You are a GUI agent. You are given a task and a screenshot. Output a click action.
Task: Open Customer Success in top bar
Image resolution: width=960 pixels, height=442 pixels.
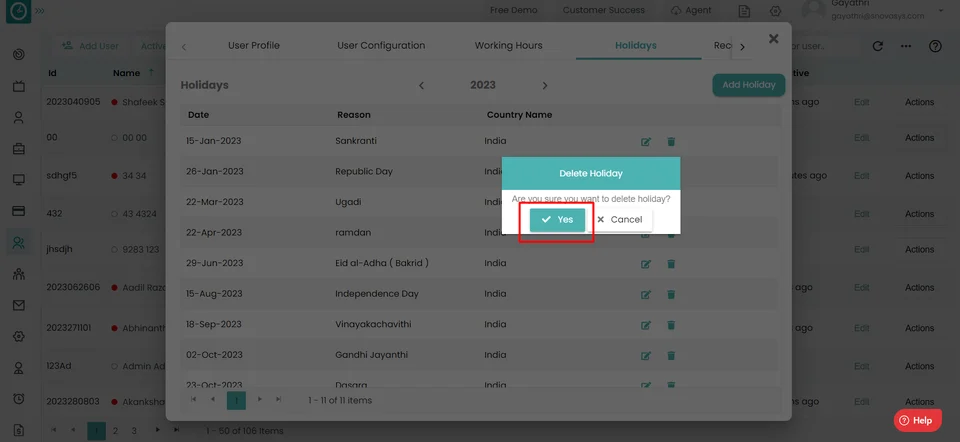pyautogui.click(x=604, y=10)
